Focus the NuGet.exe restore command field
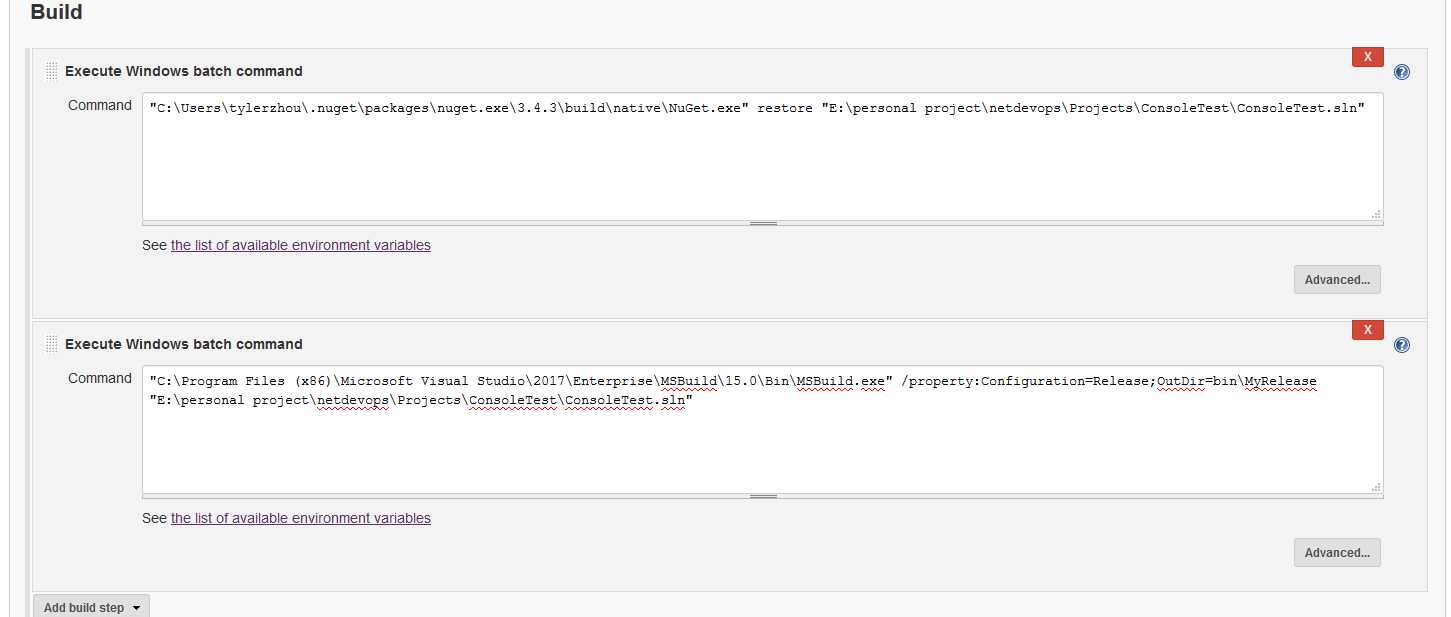This screenshot has width=1451, height=617. pyautogui.click(x=763, y=156)
